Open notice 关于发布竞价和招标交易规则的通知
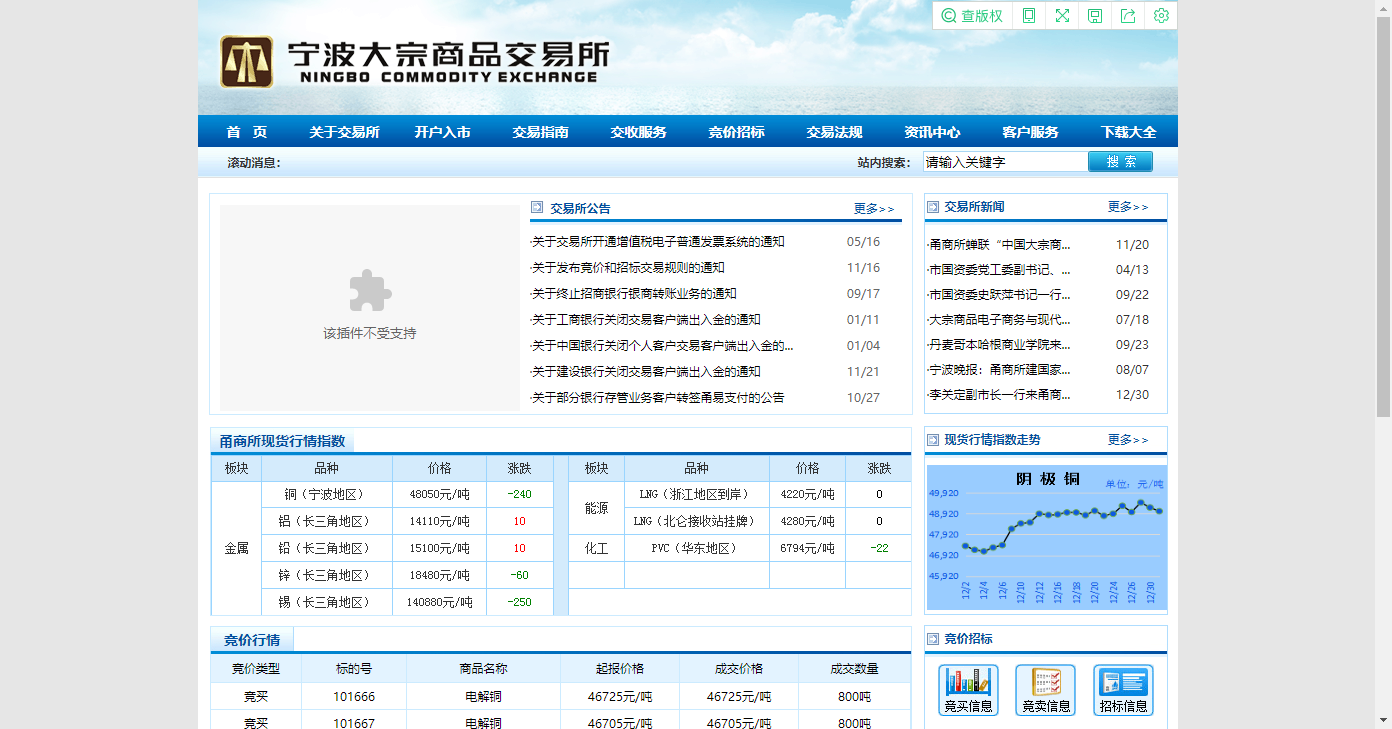Viewport: 1392px width, 729px height. 628,268
